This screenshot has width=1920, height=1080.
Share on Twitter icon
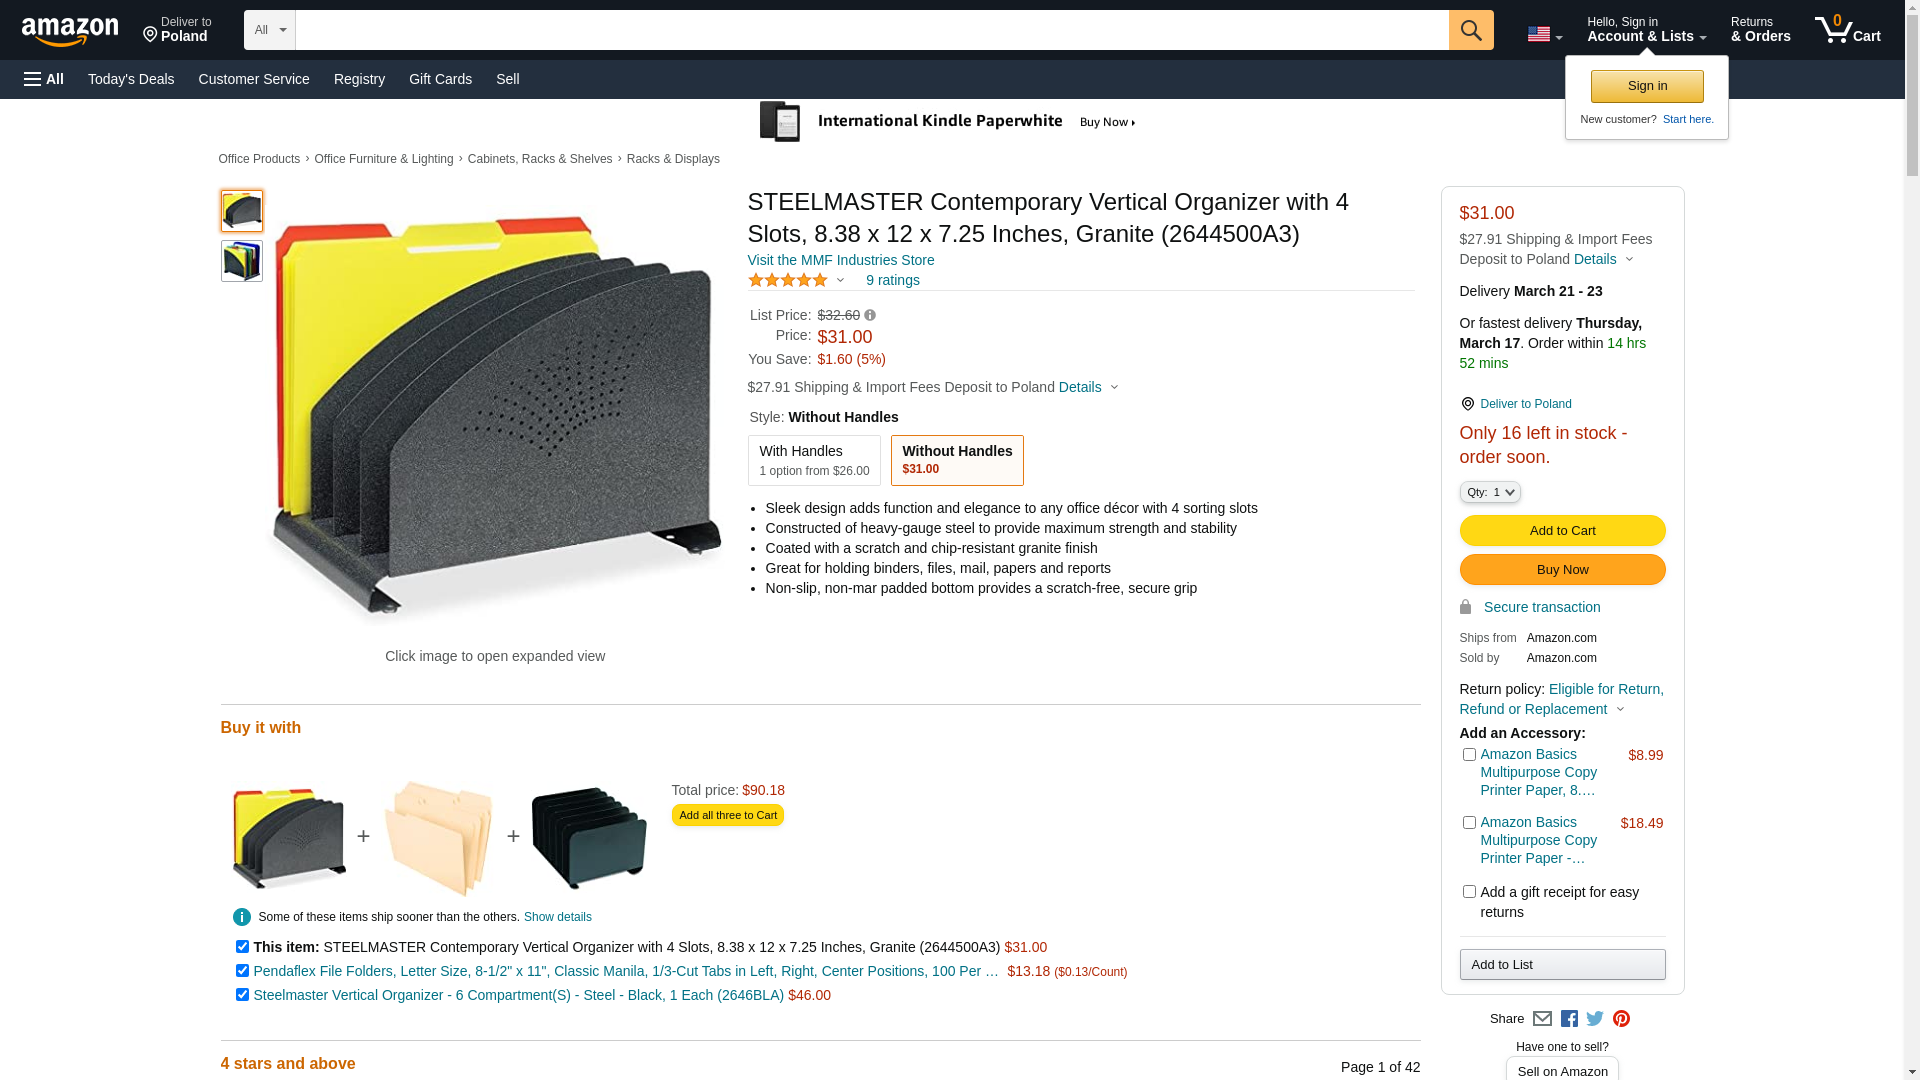[1595, 1019]
